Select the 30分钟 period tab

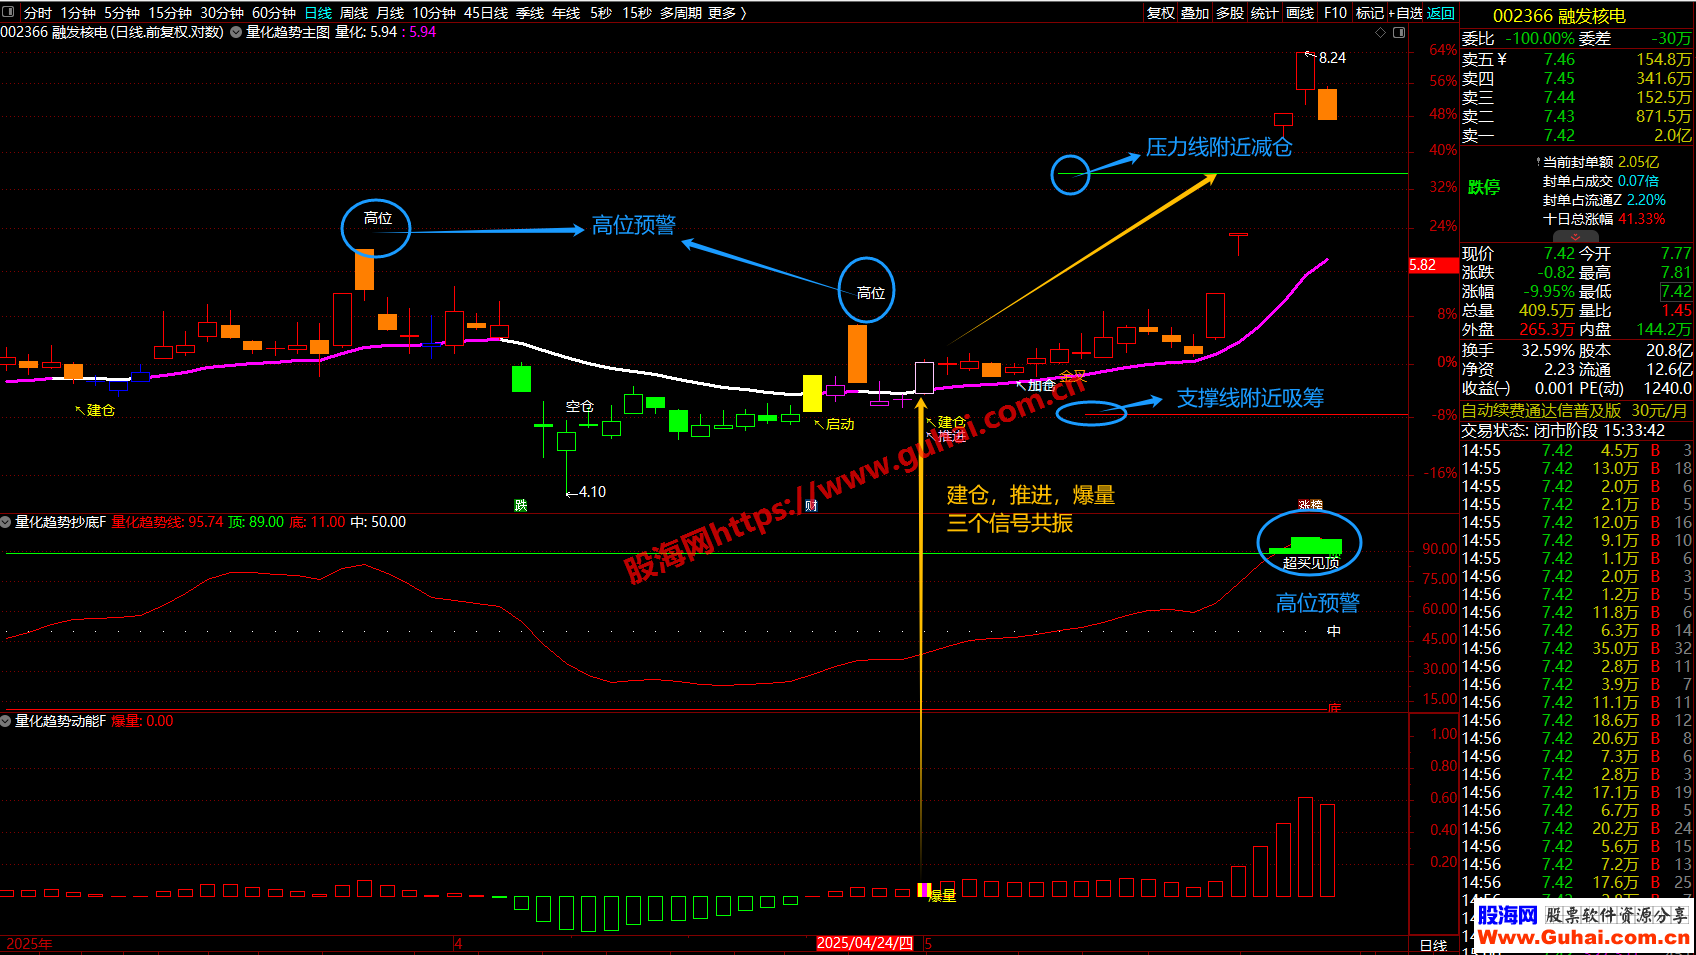click(222, 13)
